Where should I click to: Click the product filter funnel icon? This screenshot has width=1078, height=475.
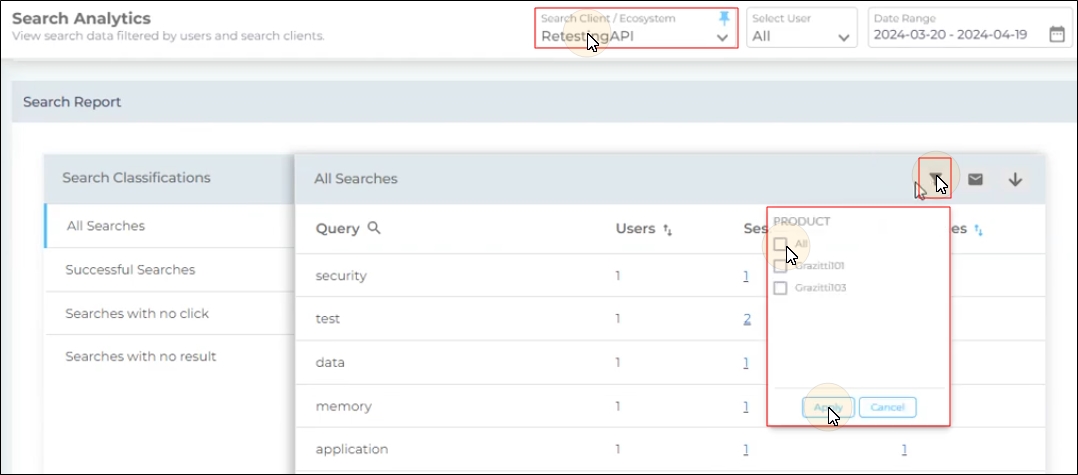tap(935, 179)
